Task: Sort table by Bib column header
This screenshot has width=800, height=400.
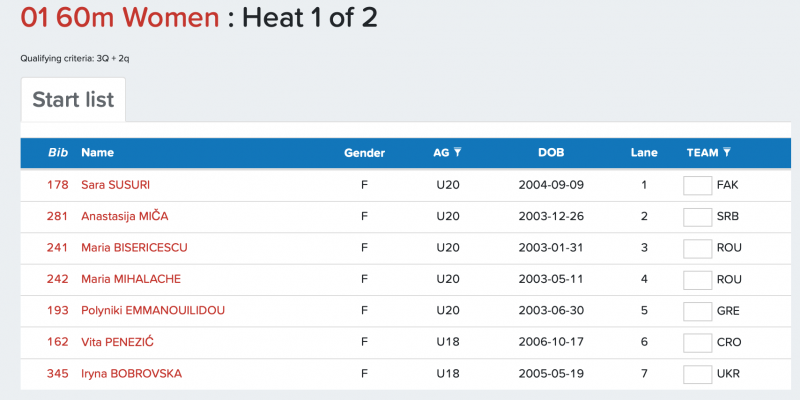Action: 58,153
